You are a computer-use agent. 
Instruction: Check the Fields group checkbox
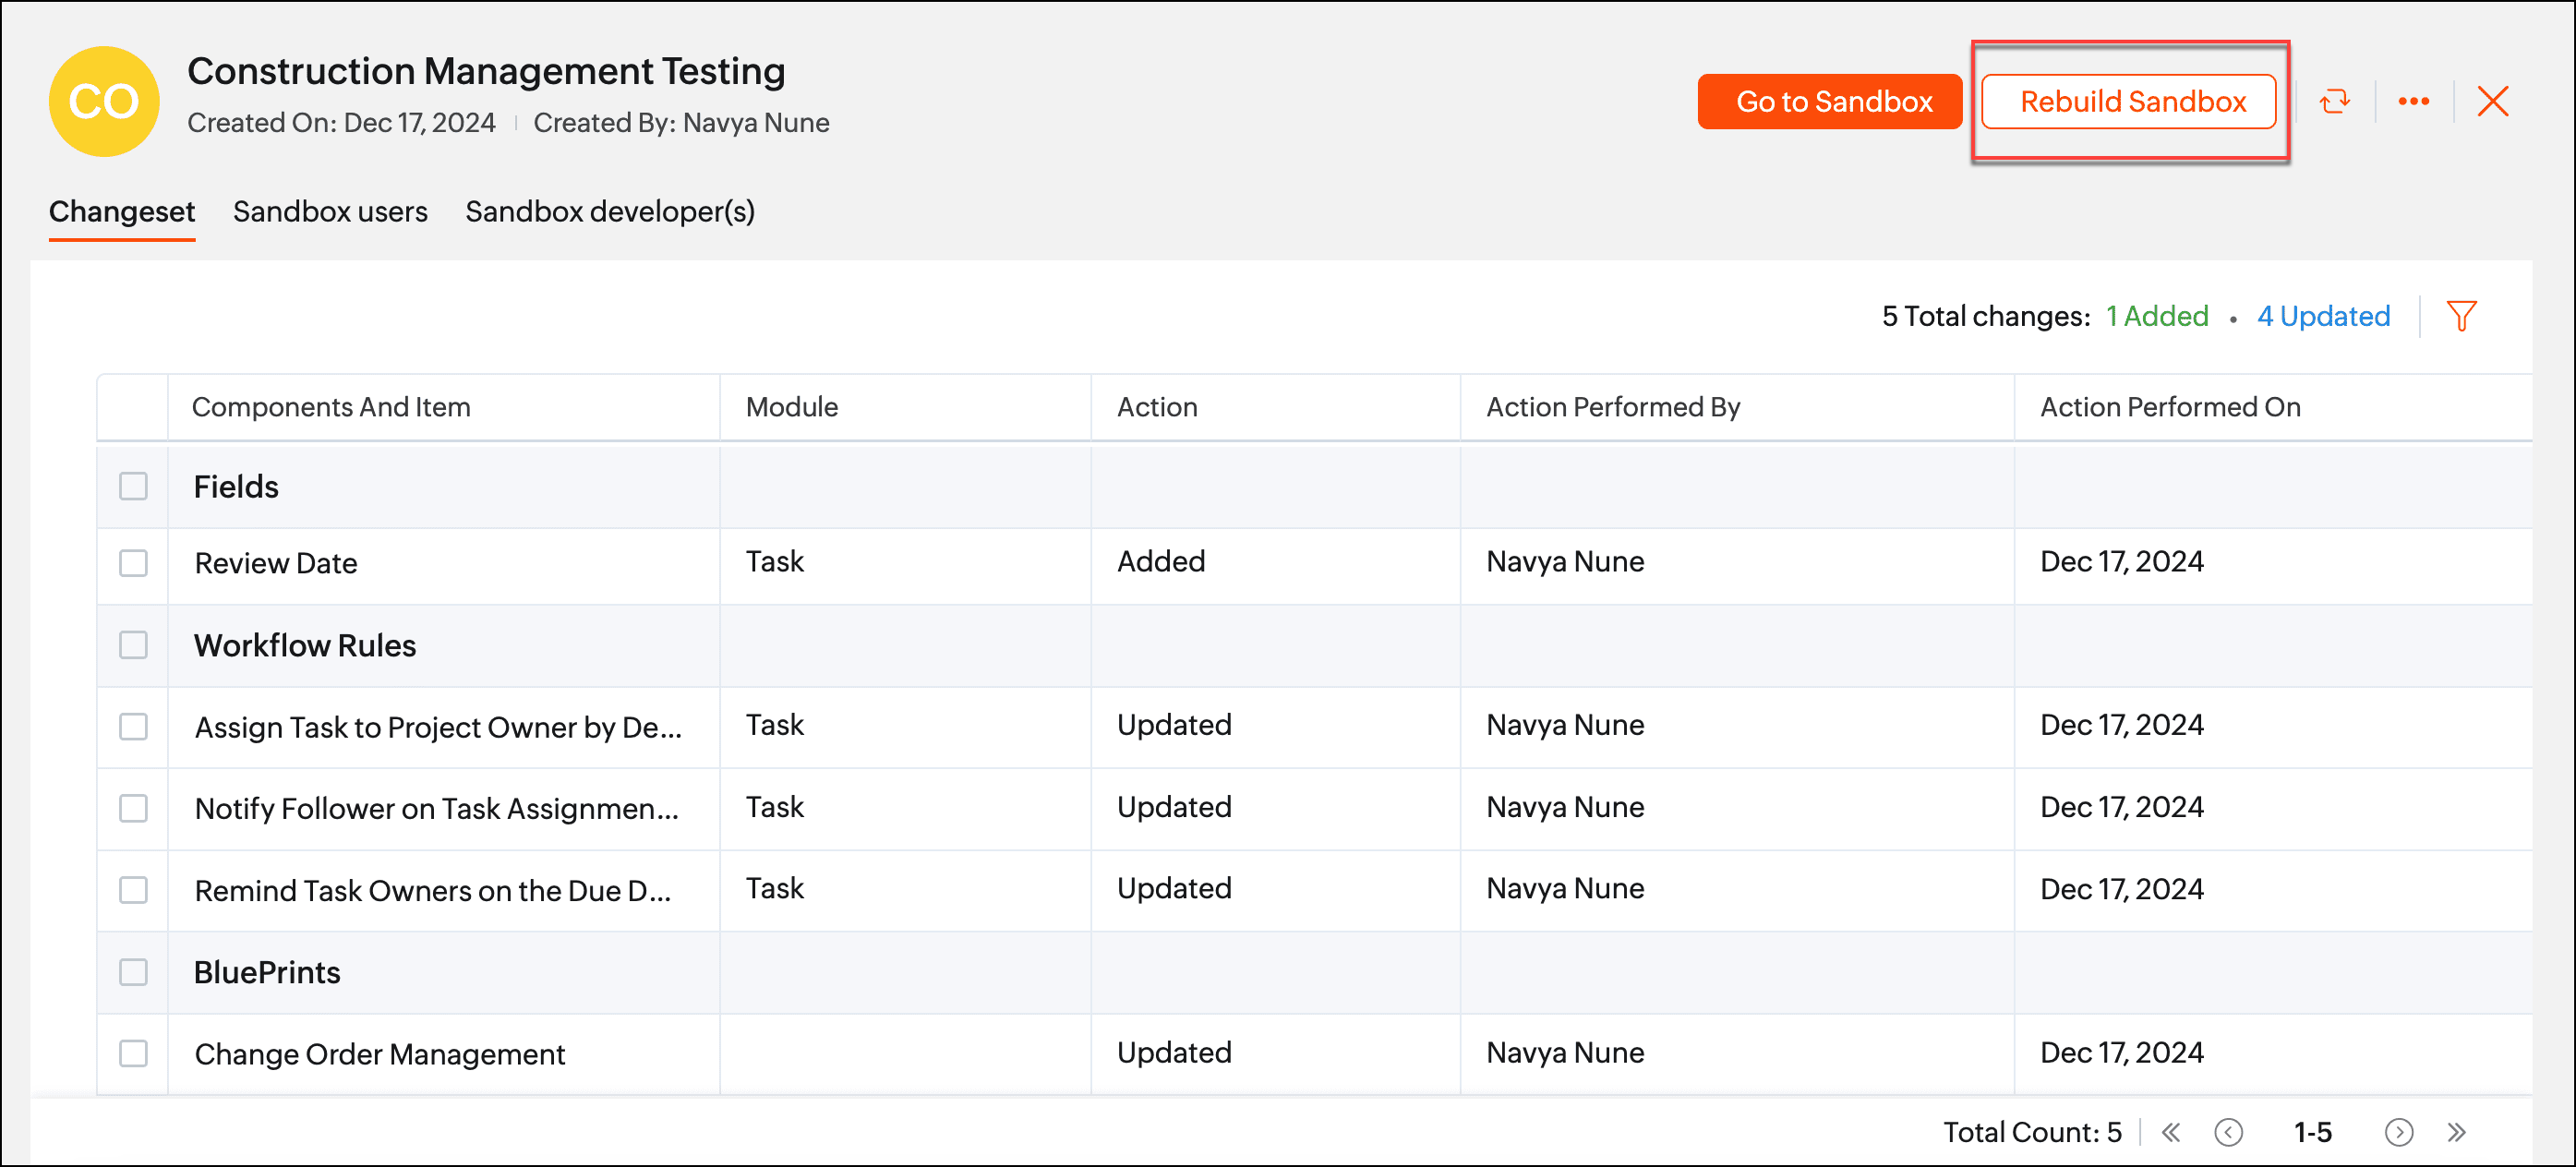point(133,486)
